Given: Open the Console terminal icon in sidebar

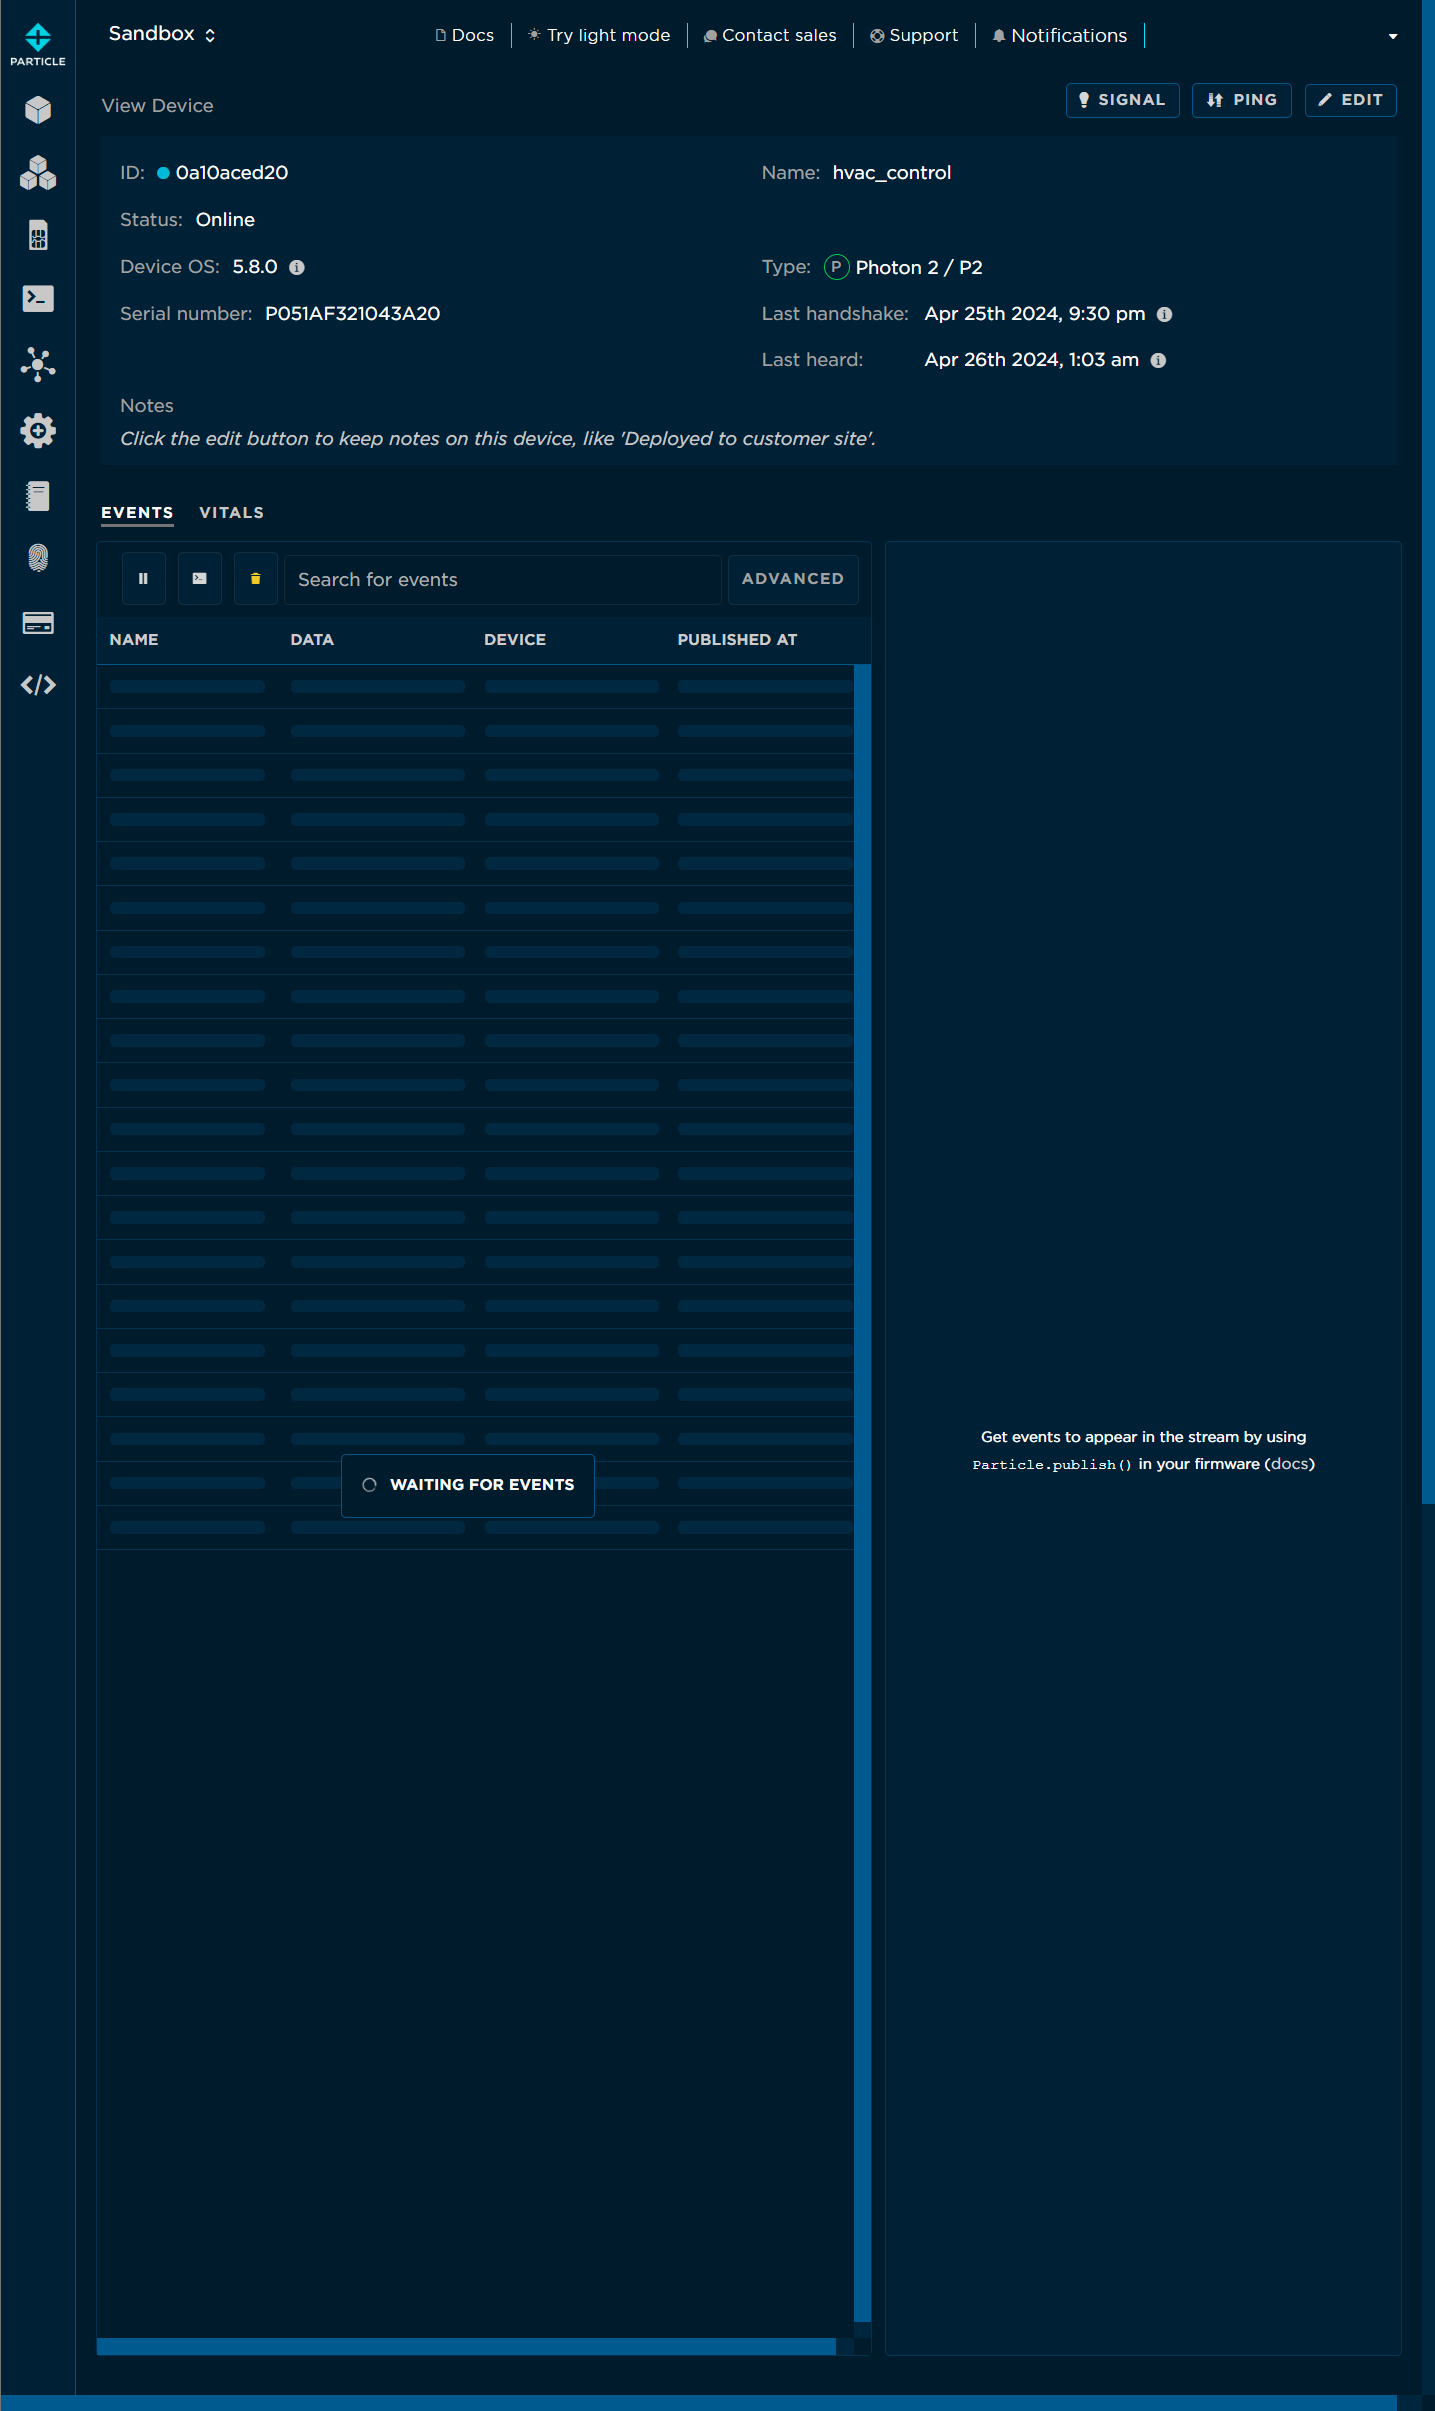Looking at the screenshot, I should click(38, 299).
